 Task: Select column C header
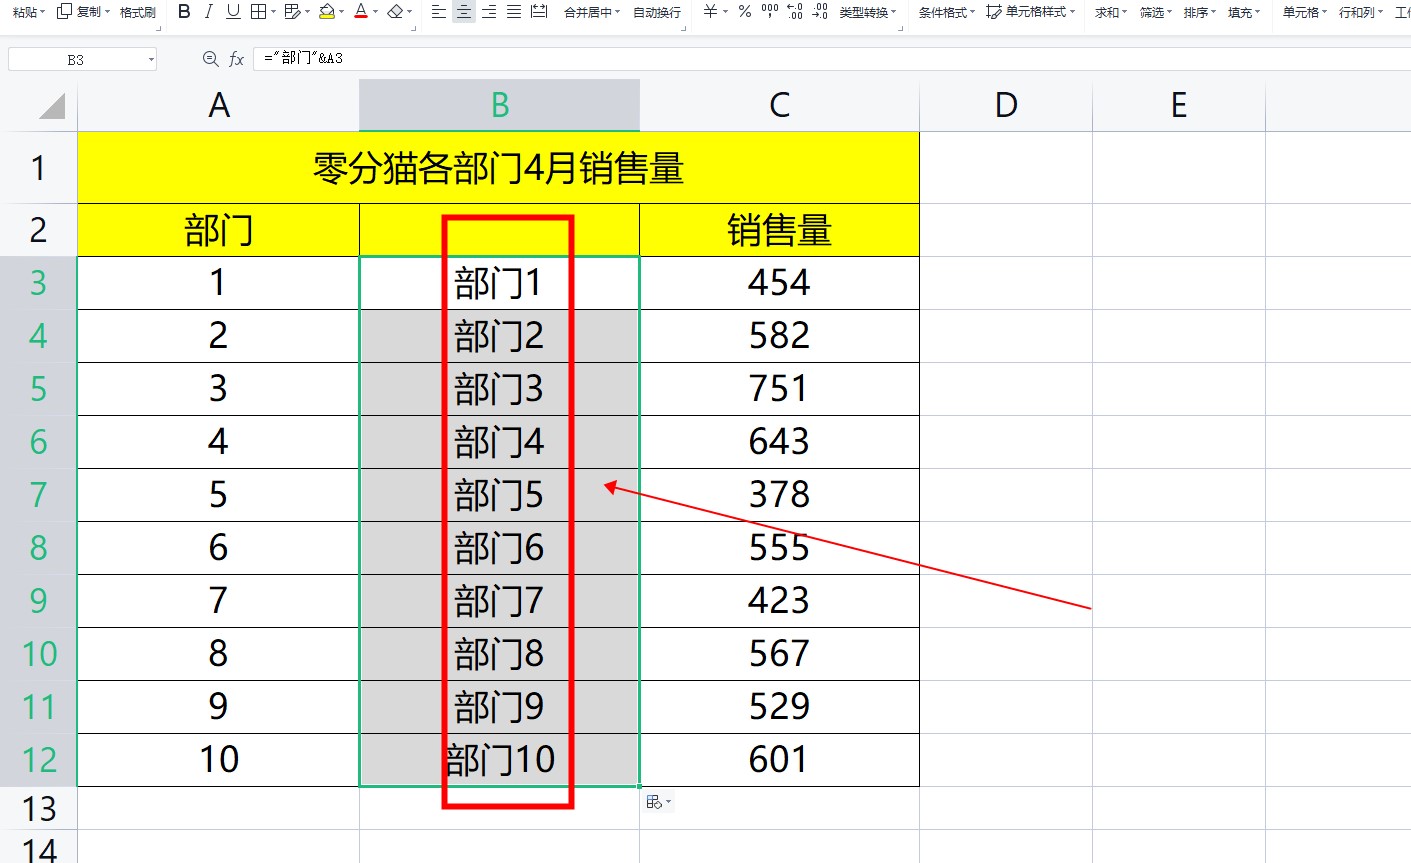click(x=779, y=105)
